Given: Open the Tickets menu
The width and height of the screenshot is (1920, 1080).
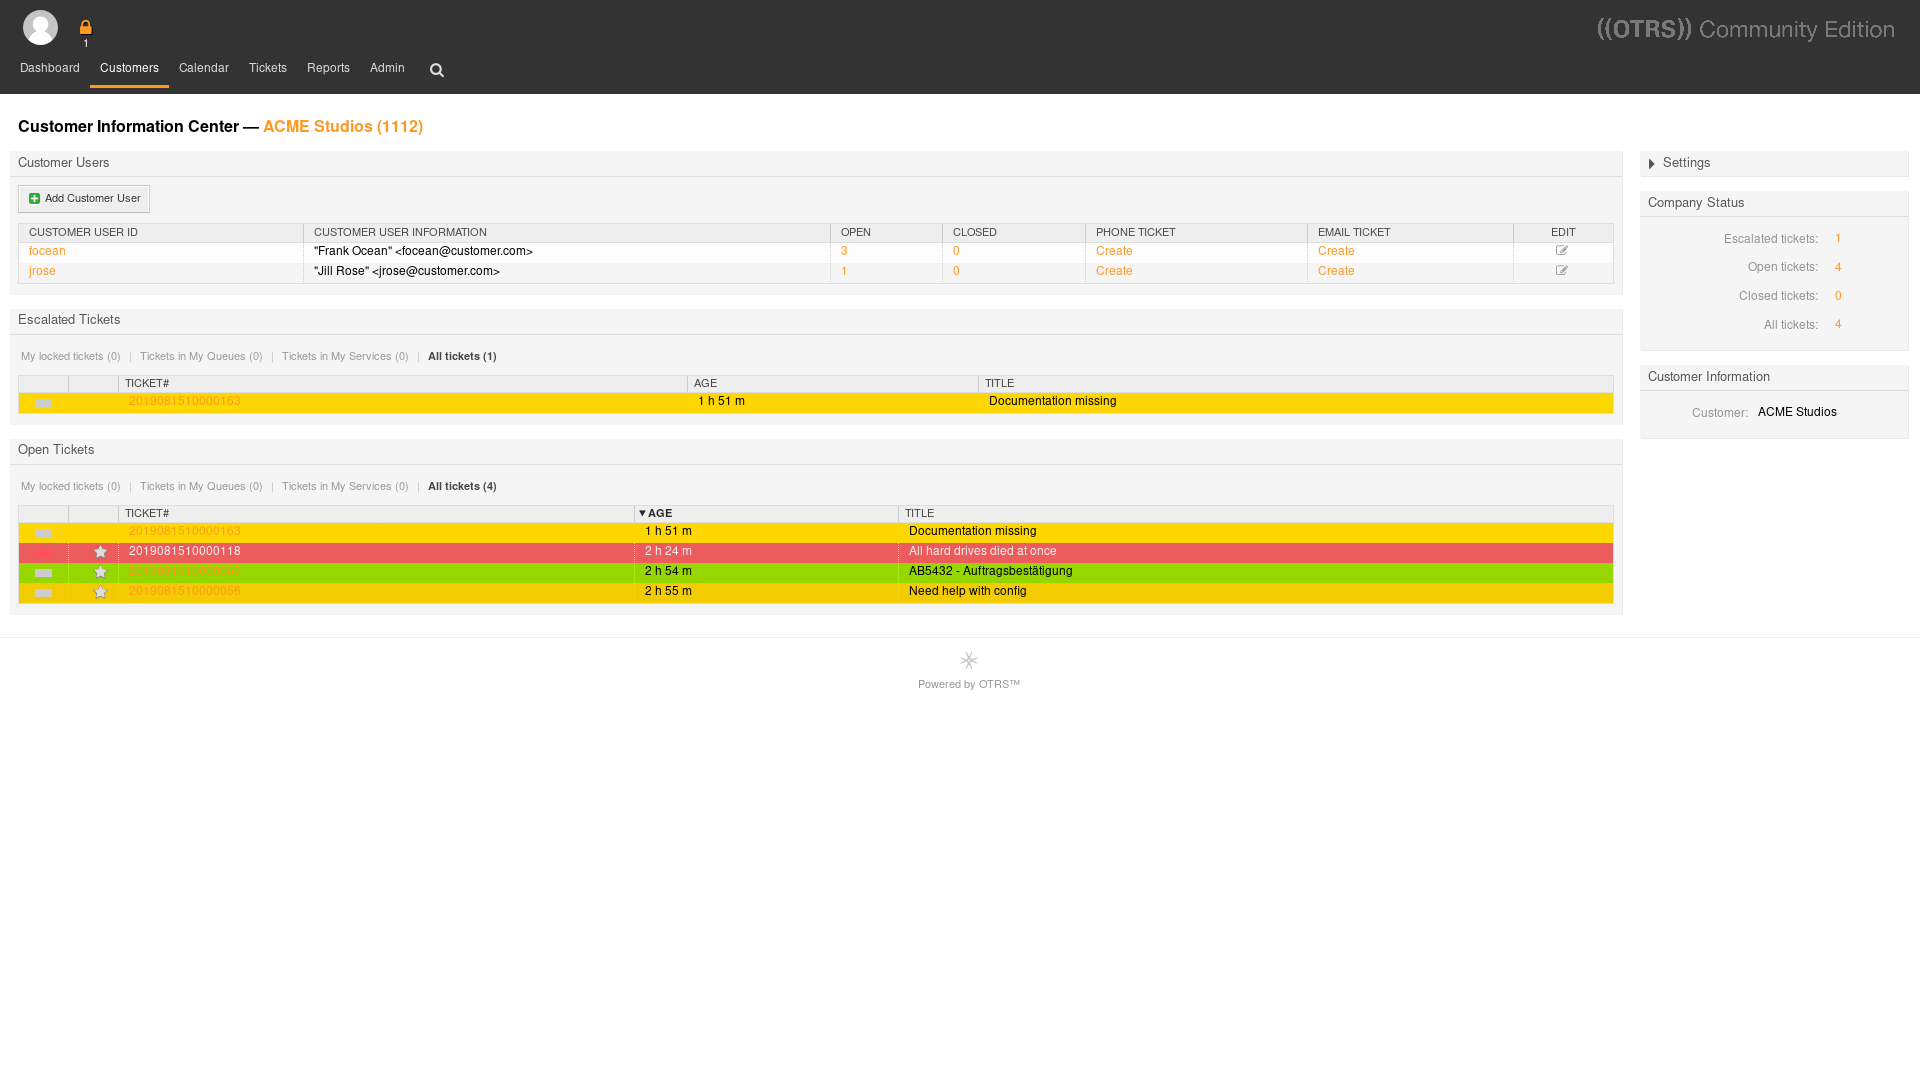Looking at the screenshot, I should pos(268,69).
